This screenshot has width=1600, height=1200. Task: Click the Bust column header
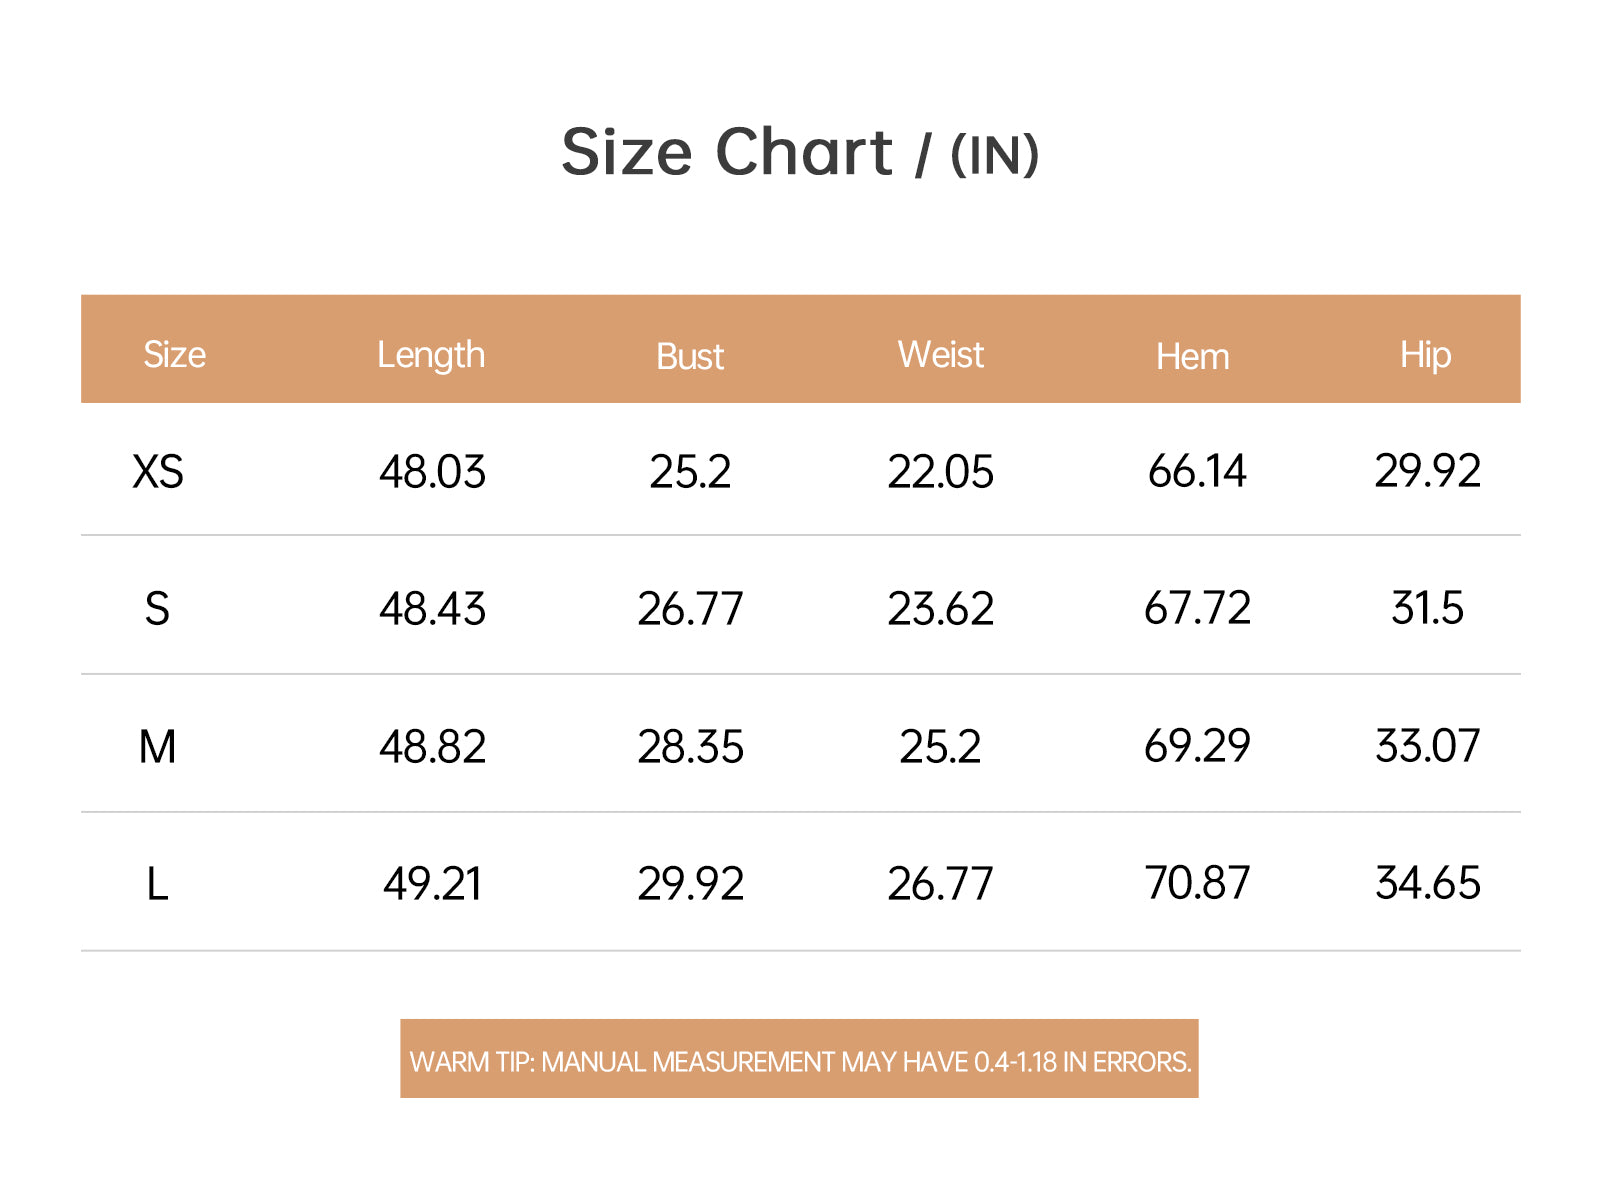(690, 356)
